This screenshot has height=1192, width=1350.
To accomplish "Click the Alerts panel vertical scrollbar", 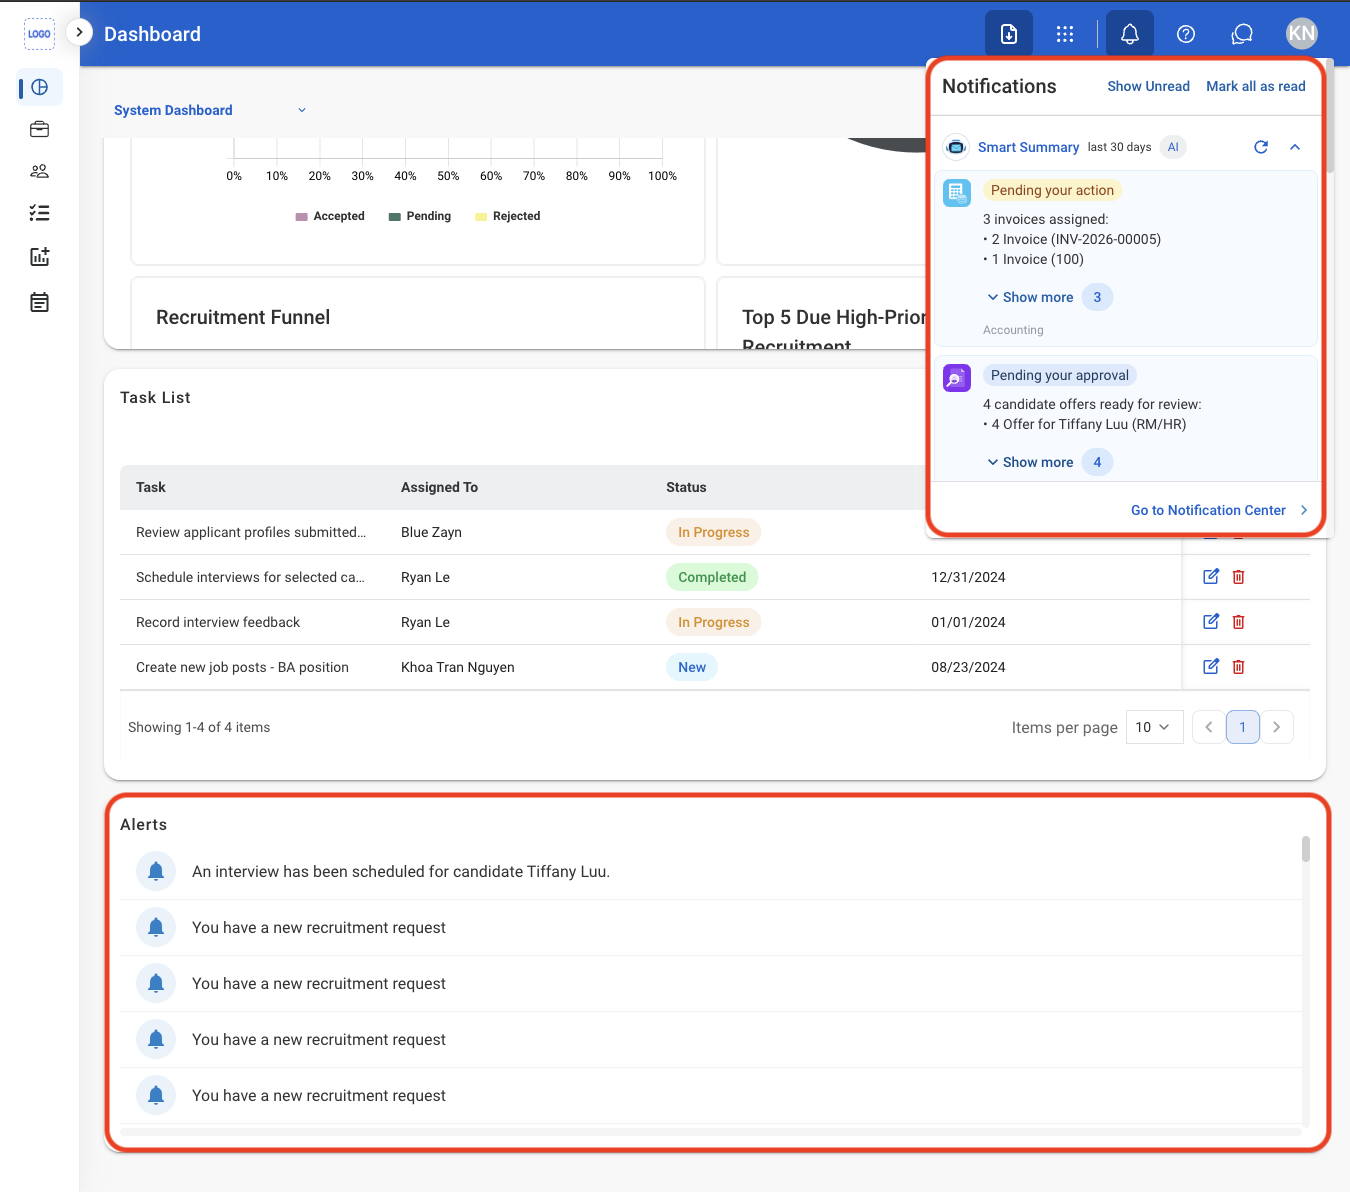I will pyautogui.click(x=1306, y=849).
